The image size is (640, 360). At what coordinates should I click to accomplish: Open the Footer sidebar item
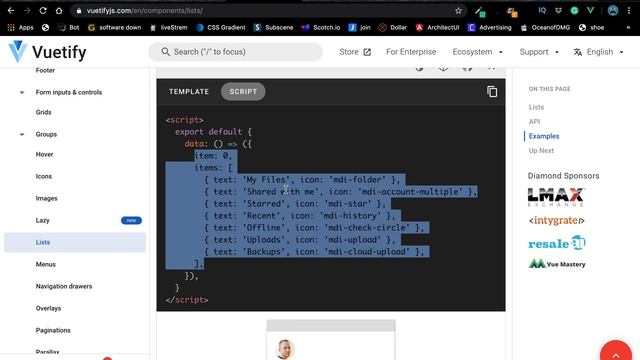pyautogui.click(x=45, y=70)
